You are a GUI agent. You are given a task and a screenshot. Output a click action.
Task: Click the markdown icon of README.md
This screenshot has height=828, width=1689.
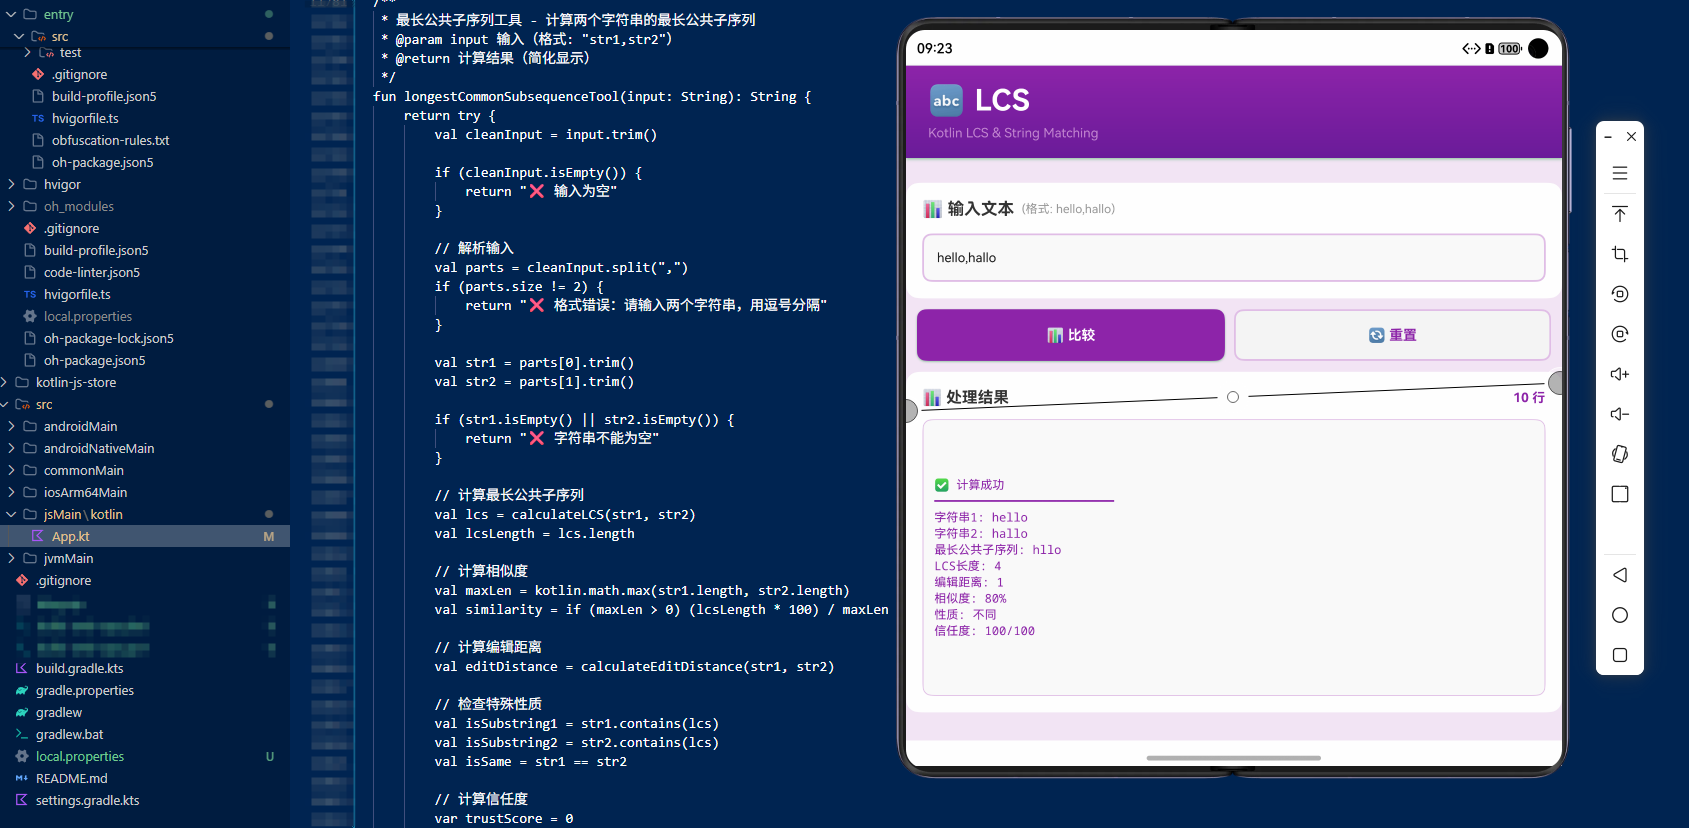22,778
